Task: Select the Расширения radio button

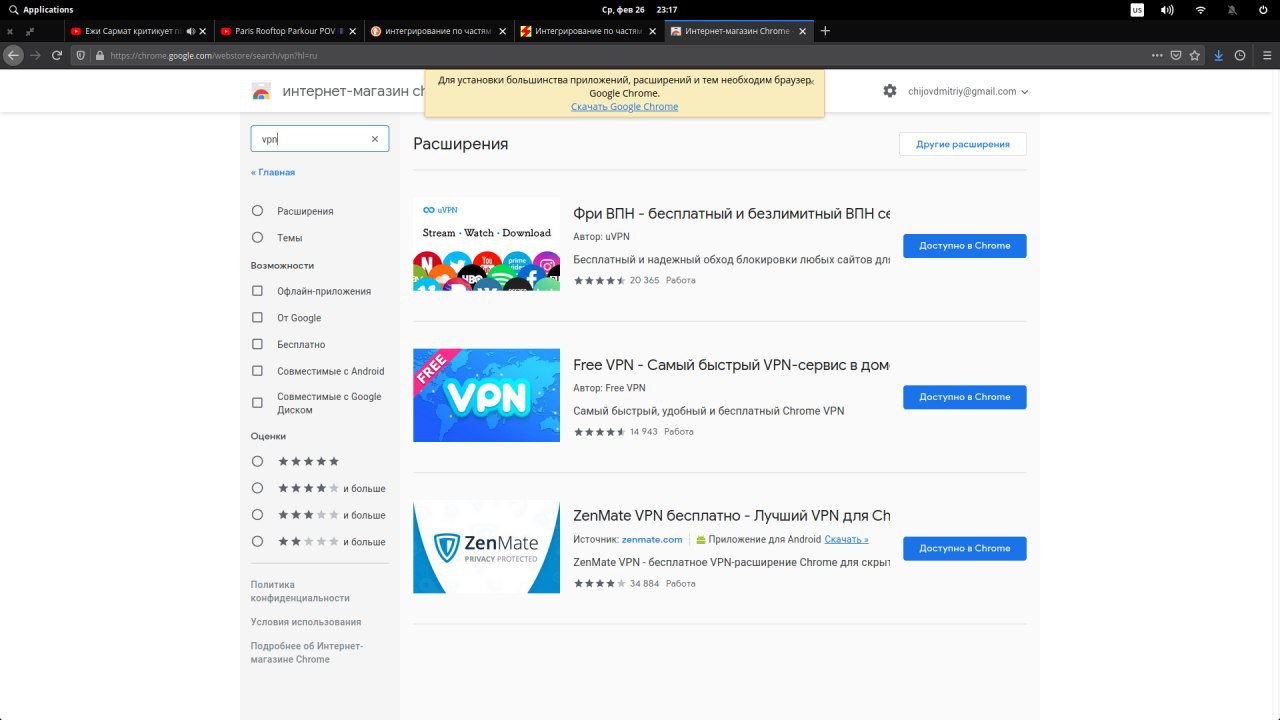Action: click(257, 211)
